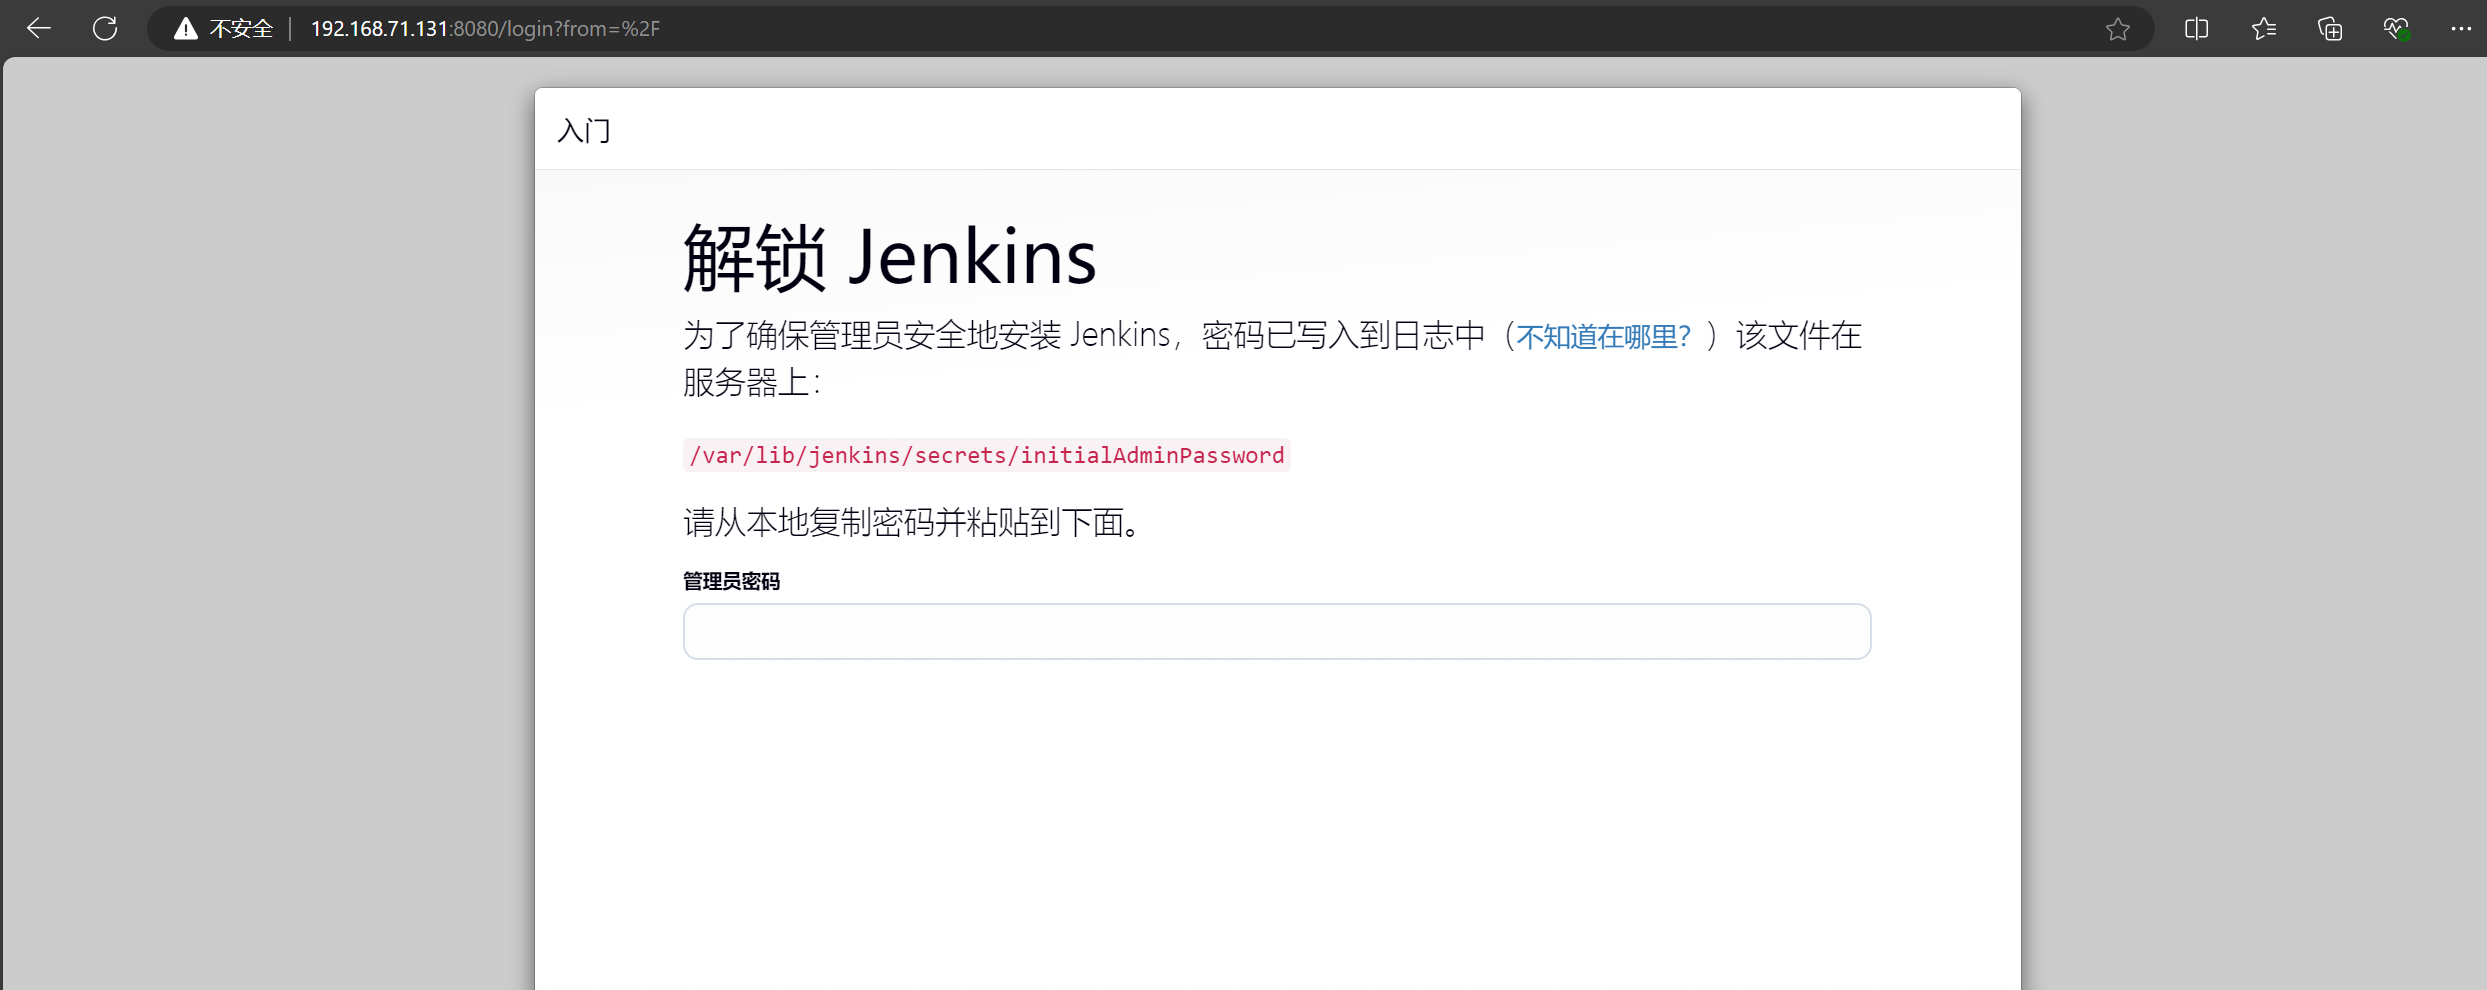Open browser essentials heart icon
The width and height of the screenshot is (2487, 990).
coord(2396,29)
